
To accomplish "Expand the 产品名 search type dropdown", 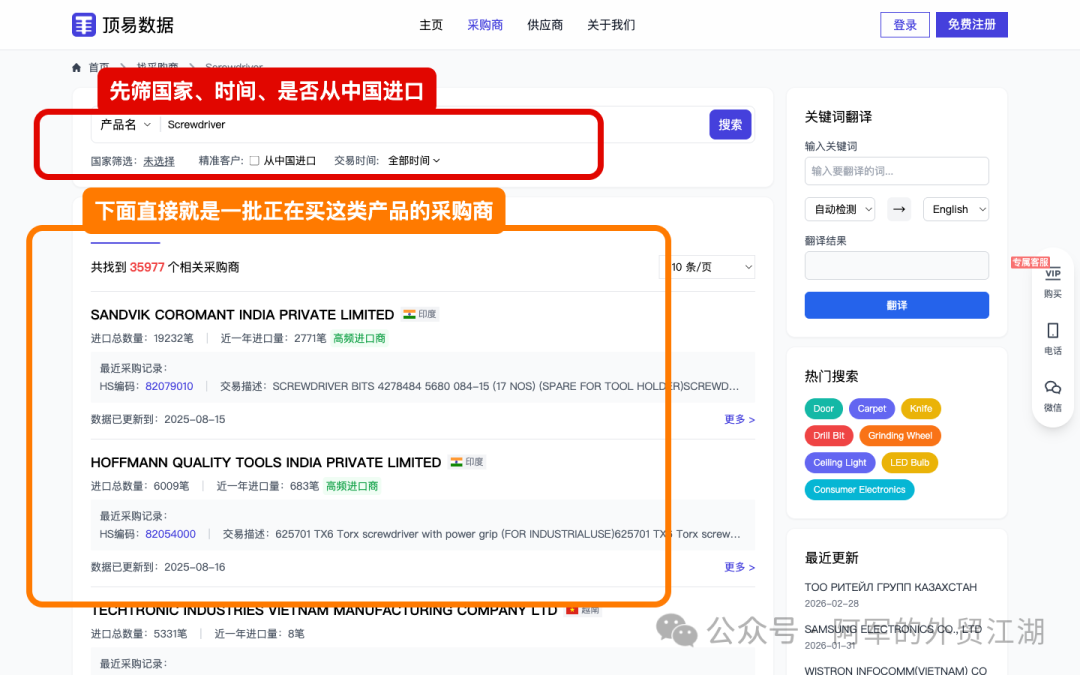I will (x=126, y=125).
